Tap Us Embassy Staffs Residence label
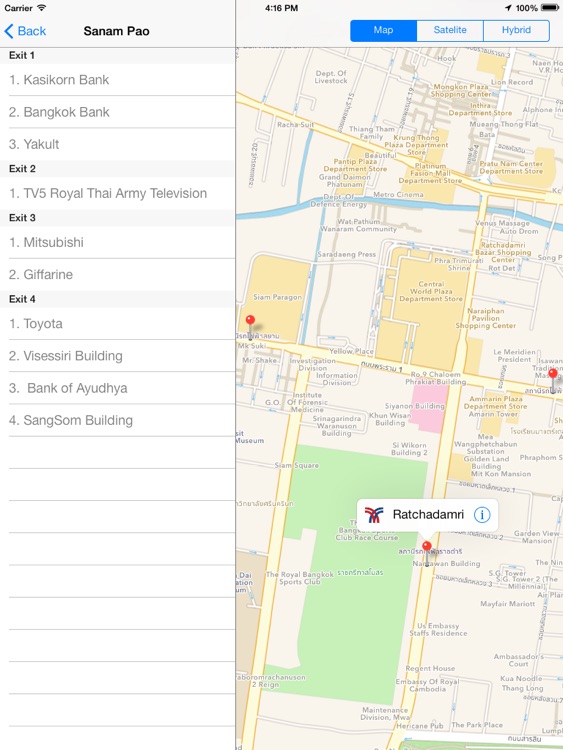Screen dimensions: 563x750 [x=438, y=629]
